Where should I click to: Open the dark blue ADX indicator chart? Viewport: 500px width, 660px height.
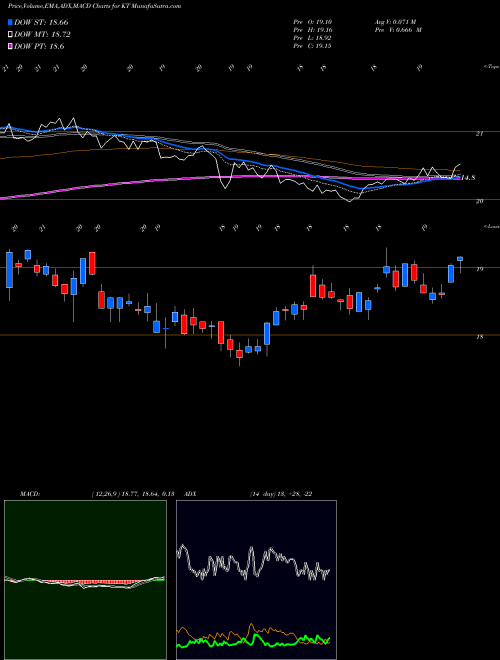256,580
